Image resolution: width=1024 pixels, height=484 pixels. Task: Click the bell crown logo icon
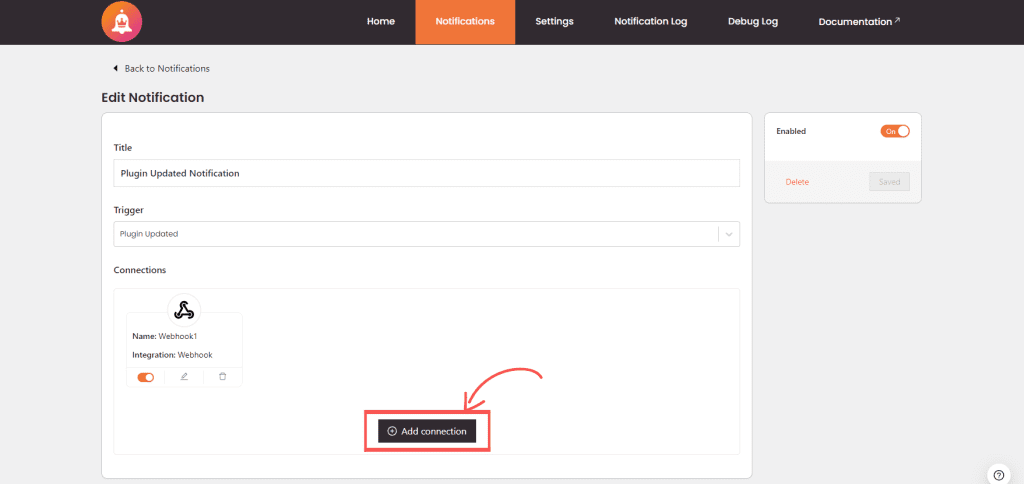point(121,22)
